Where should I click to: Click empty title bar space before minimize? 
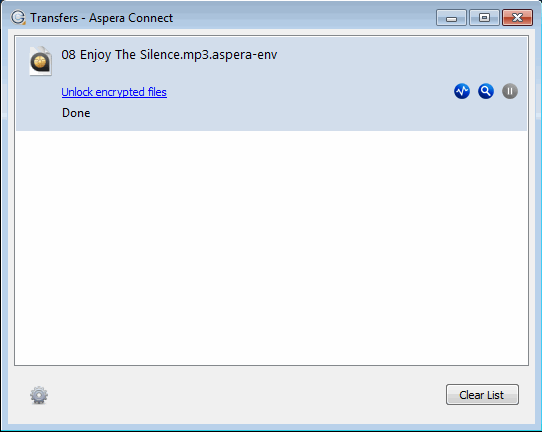[x=304, y=18]
